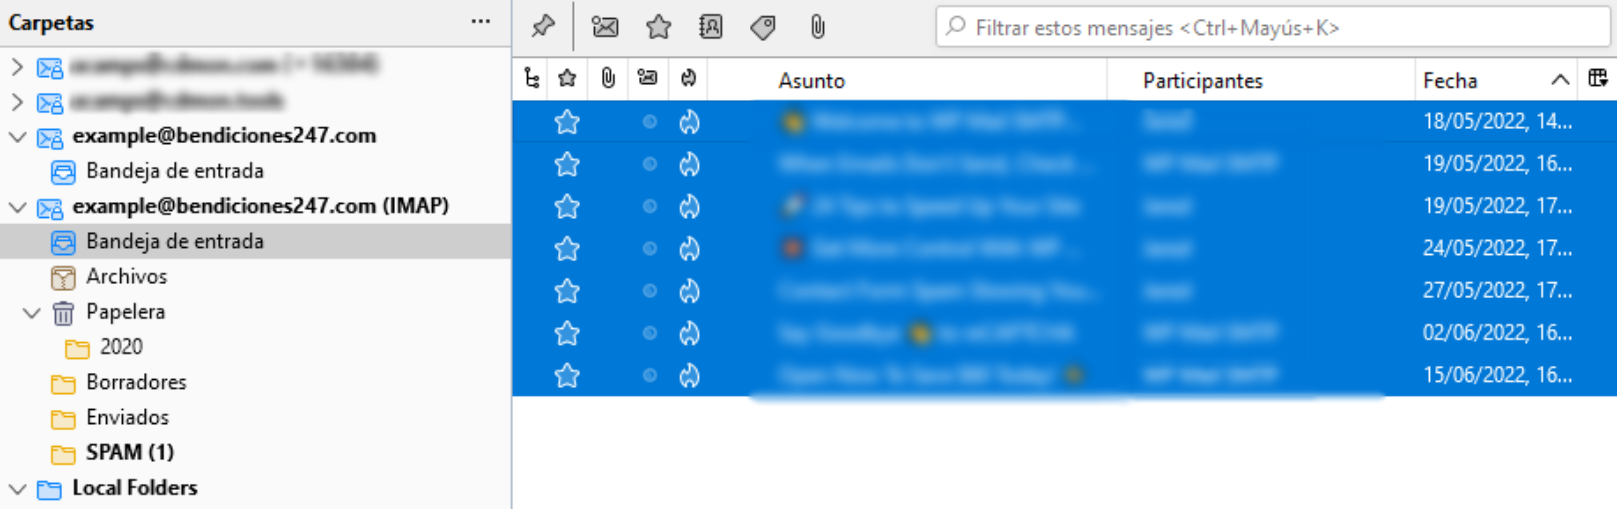Filter starred messages in toolbar
This screenshot has height=509, width=1617.
(x=658, y=27)
